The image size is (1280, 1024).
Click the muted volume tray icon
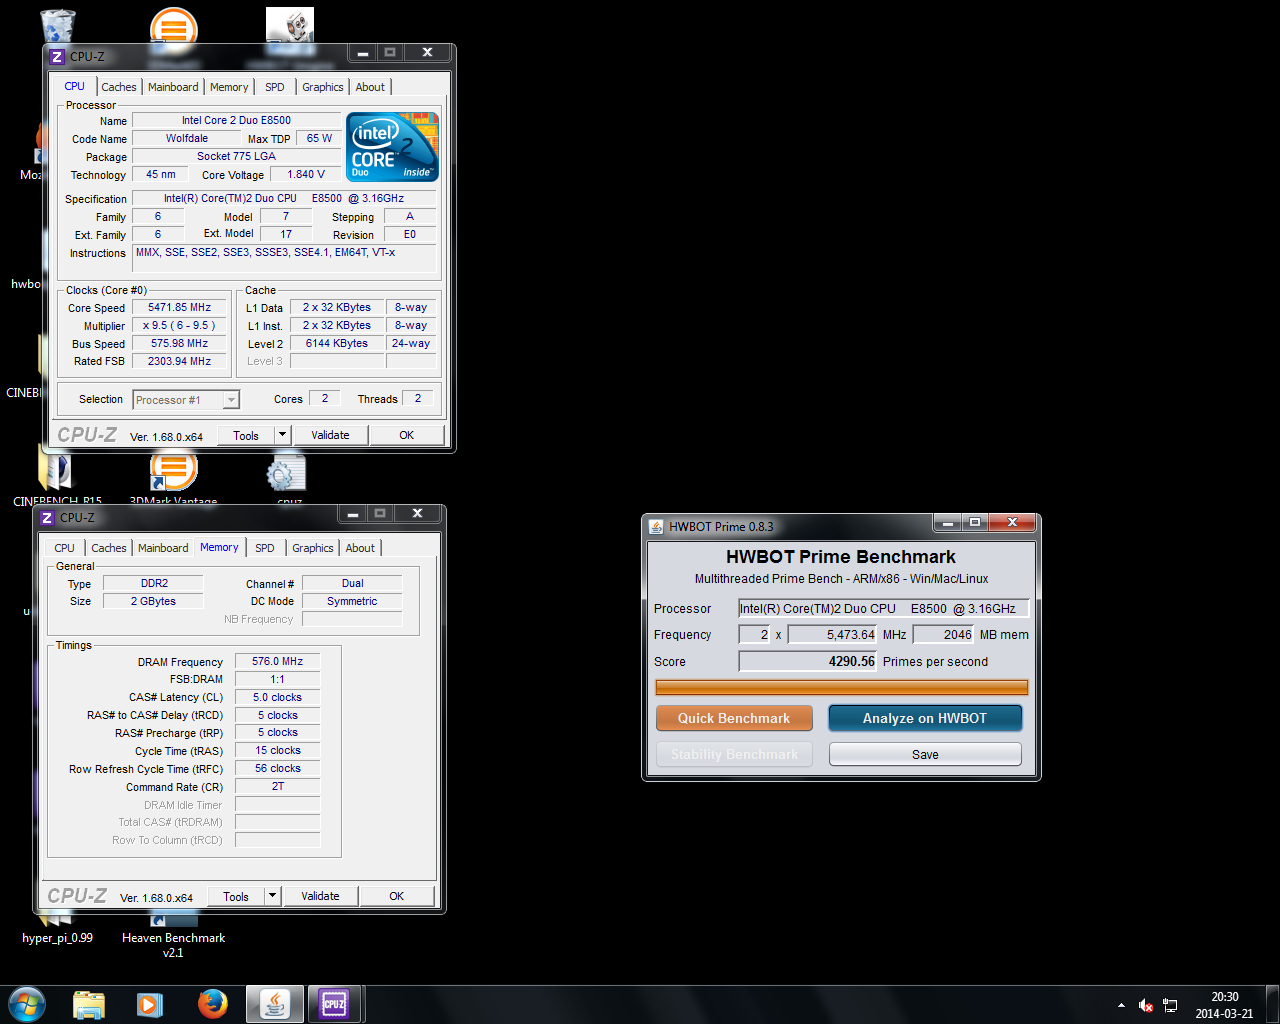[x=1146, y=1005]
